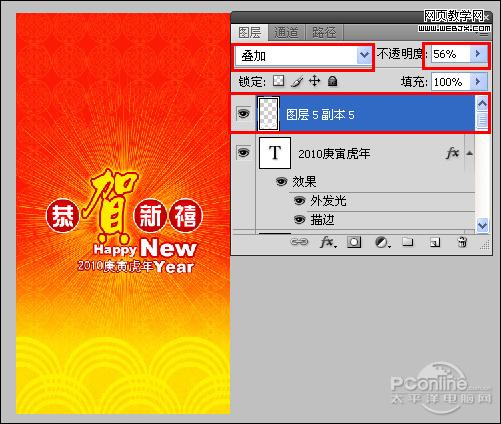This screenshot has width=501, height=424.
Task: Hide the 描边 effect
Action: pyautogui.click(x=299, y=220)
